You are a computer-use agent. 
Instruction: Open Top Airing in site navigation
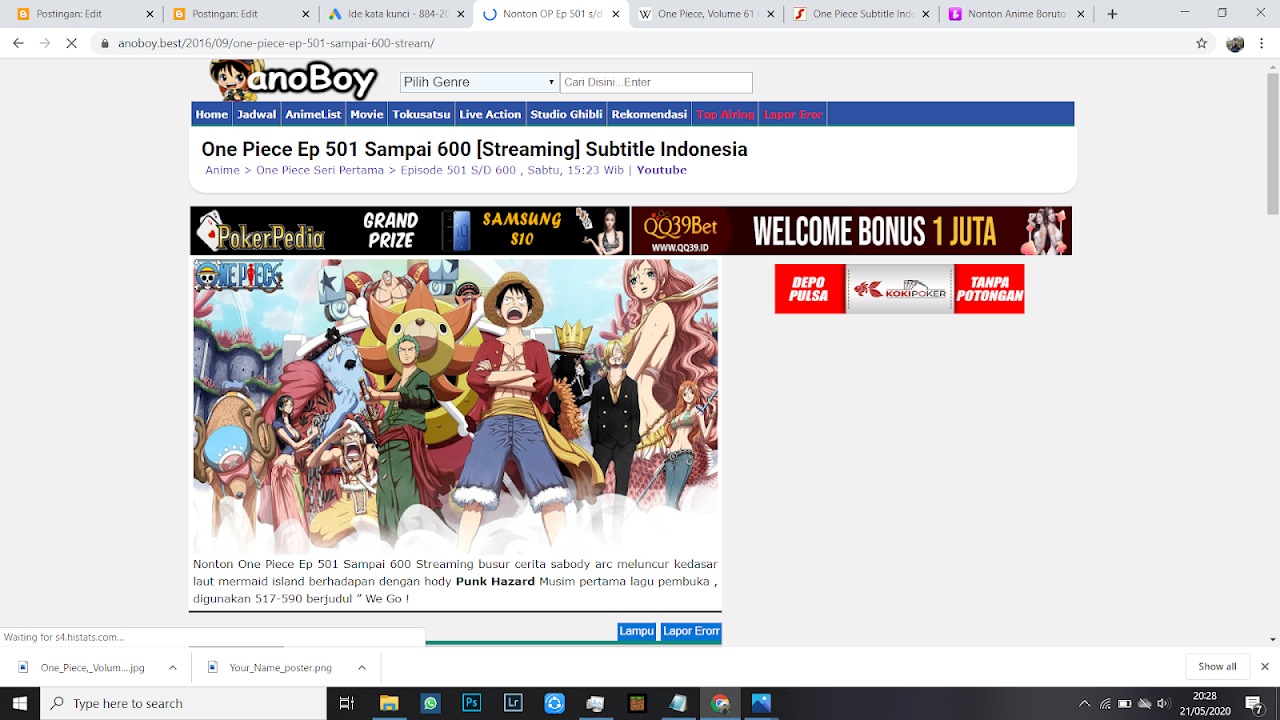point(725,114)
